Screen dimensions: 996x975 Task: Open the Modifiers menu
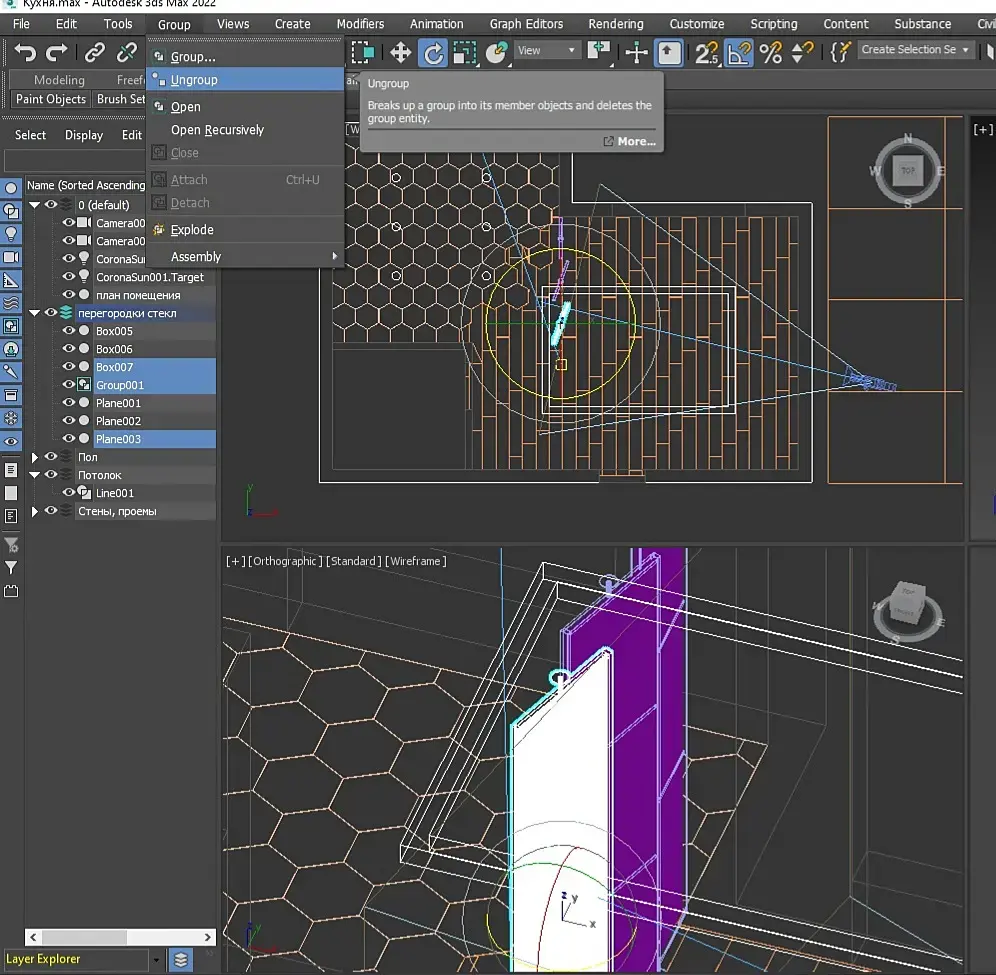point(360,24)
